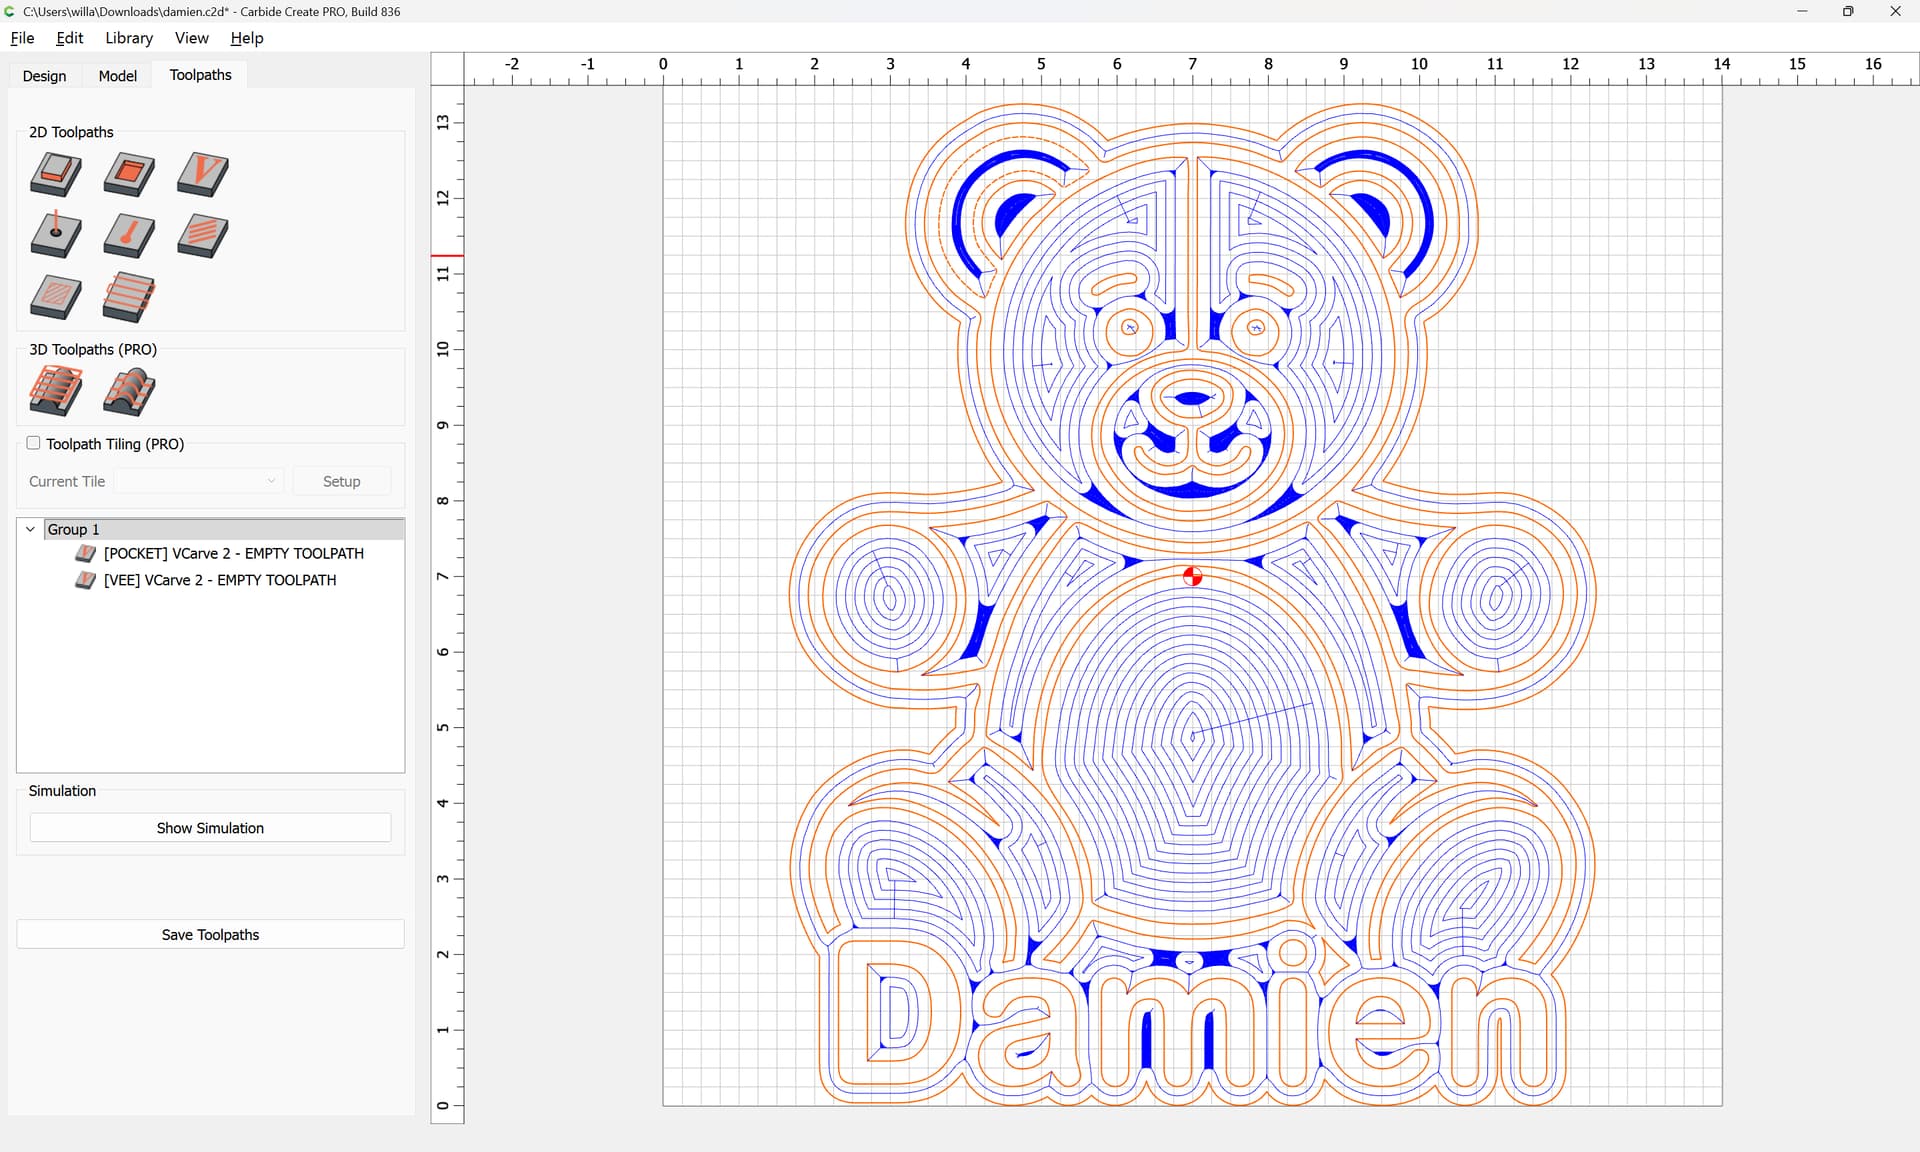1920x1152 pixels.
Task: Collapse the Group 1 tree node
Action: coord(30,529)
